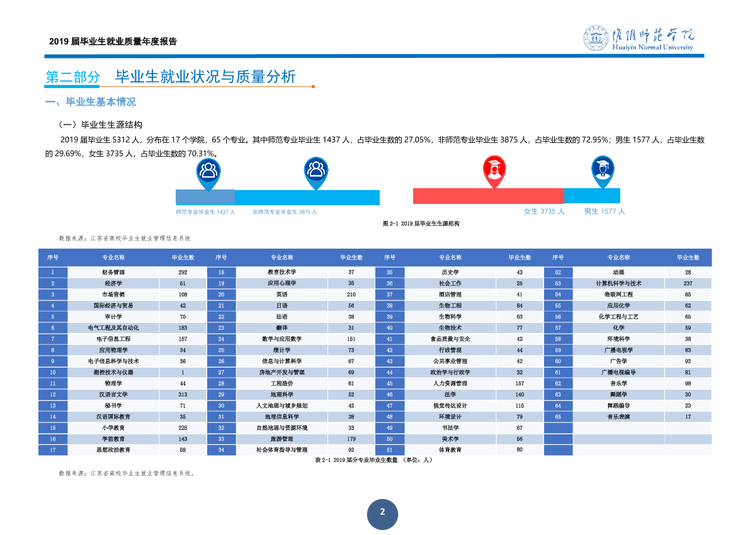Click the 男生 1577 人 label
The width and height of the screenshot is (750, 535).
coord(604,211)
